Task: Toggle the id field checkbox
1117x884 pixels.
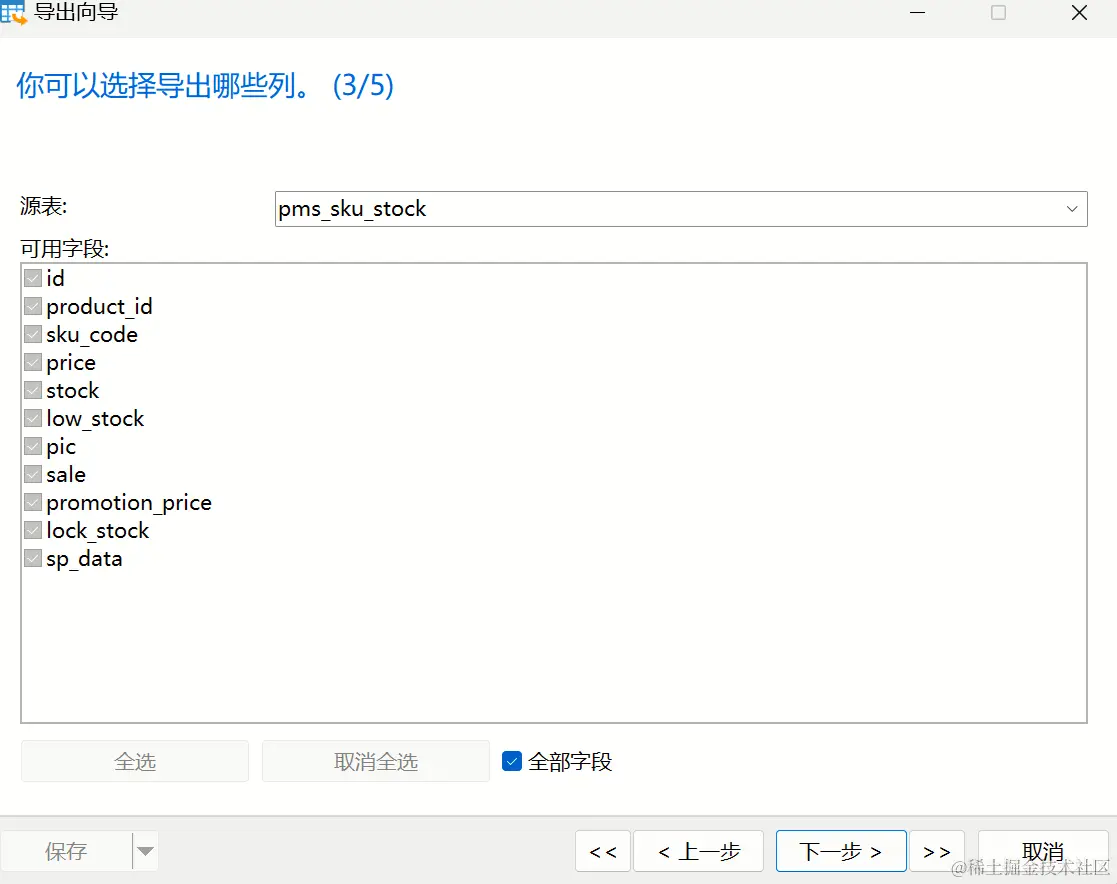Action: click(x=33, y=278)
